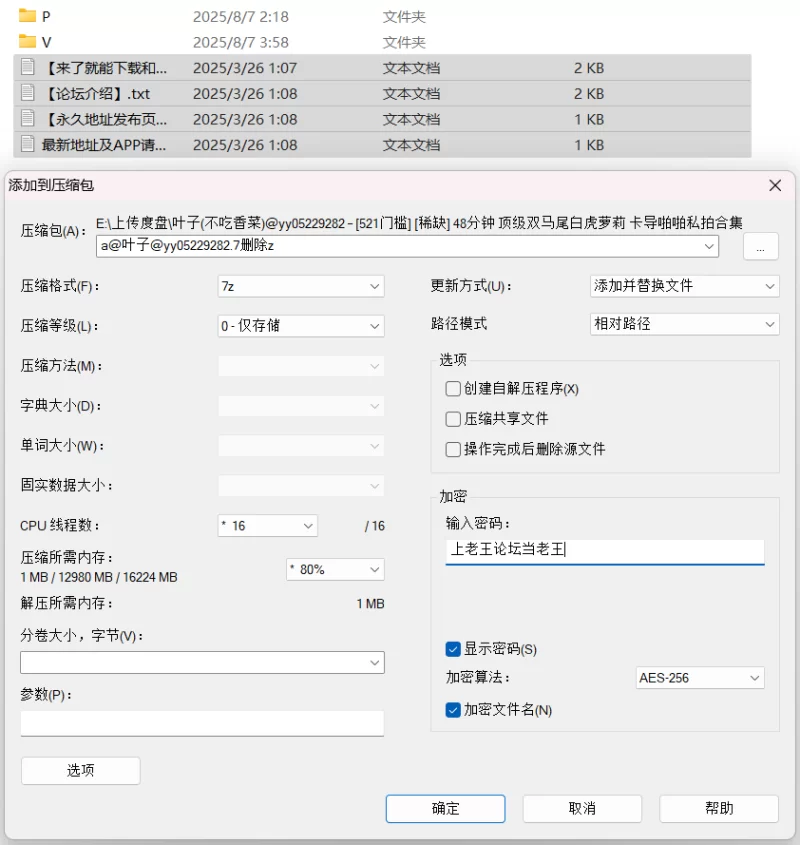Image resolution: width=800 pixels, height=845 pixels.
Task: Click the disabled 字典大小(D) dropdown
Action: click(x=301, y=406)
